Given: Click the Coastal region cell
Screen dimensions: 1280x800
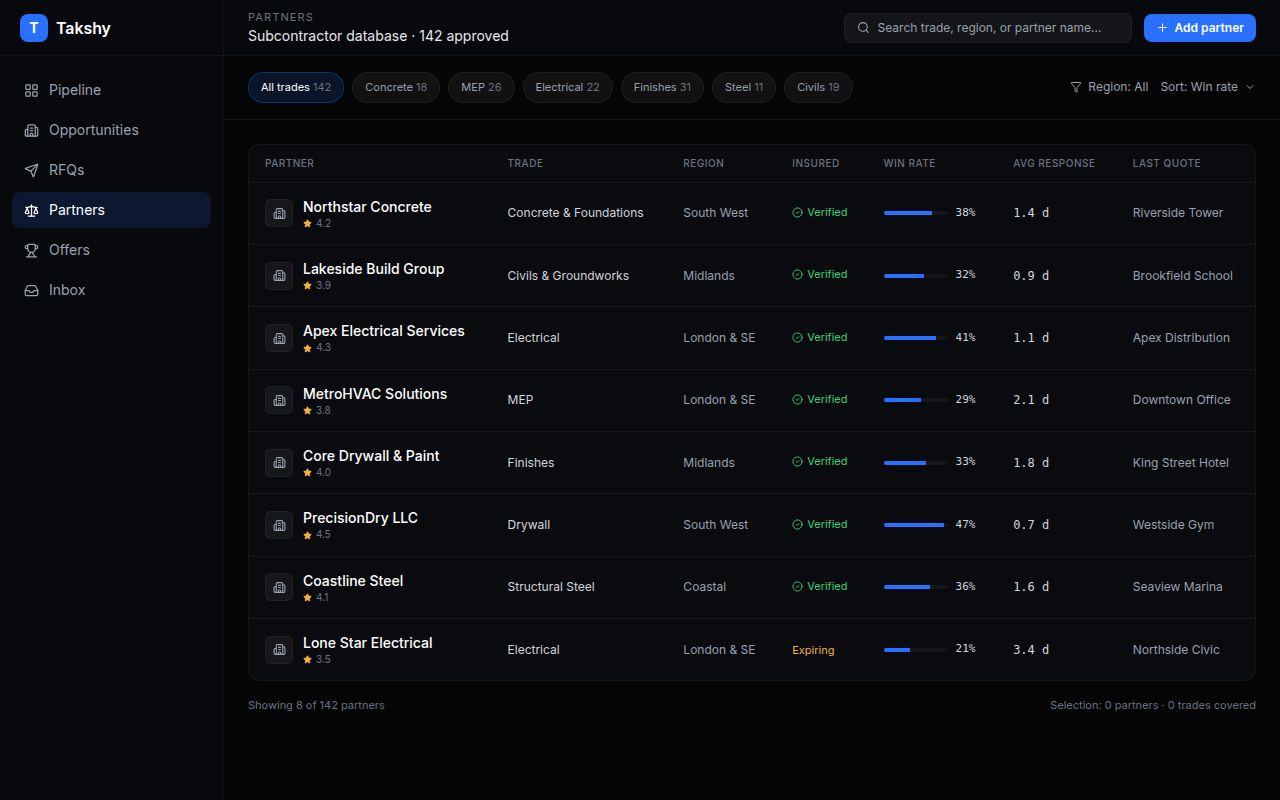Looking at the screenshot, I should [x=705, y=587].
